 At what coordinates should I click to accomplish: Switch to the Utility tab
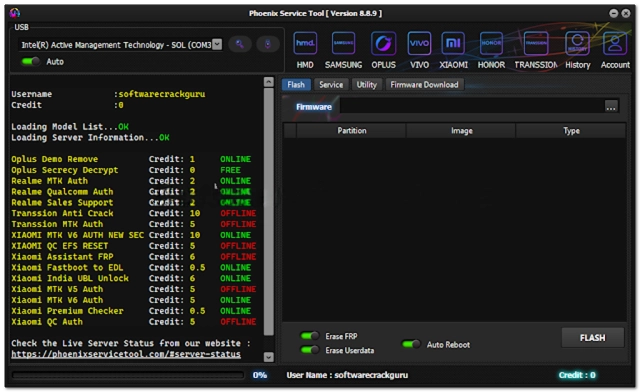pyautogui.click(x=367, y=85)
